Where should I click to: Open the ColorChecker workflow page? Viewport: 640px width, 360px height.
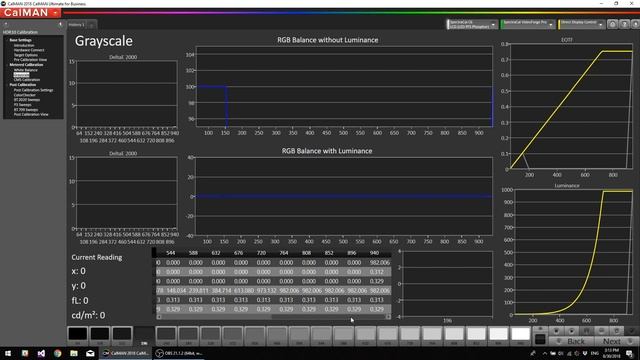[24, 95]
